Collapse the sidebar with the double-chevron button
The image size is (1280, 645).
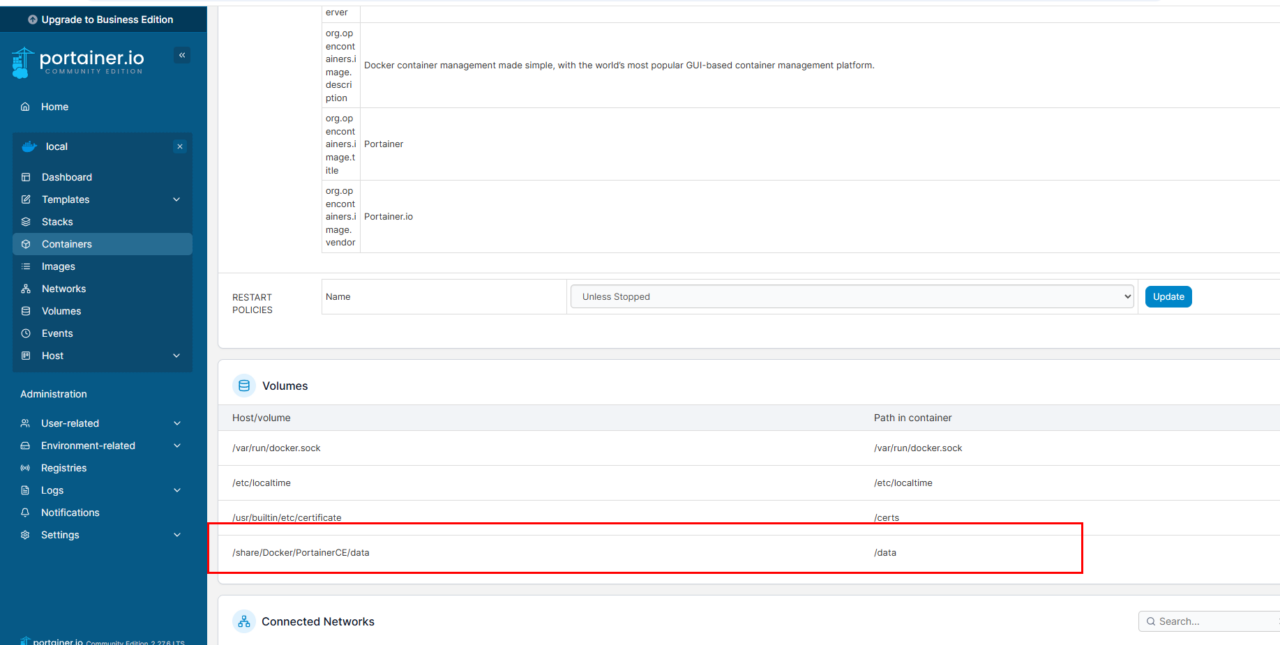[182, 56]
